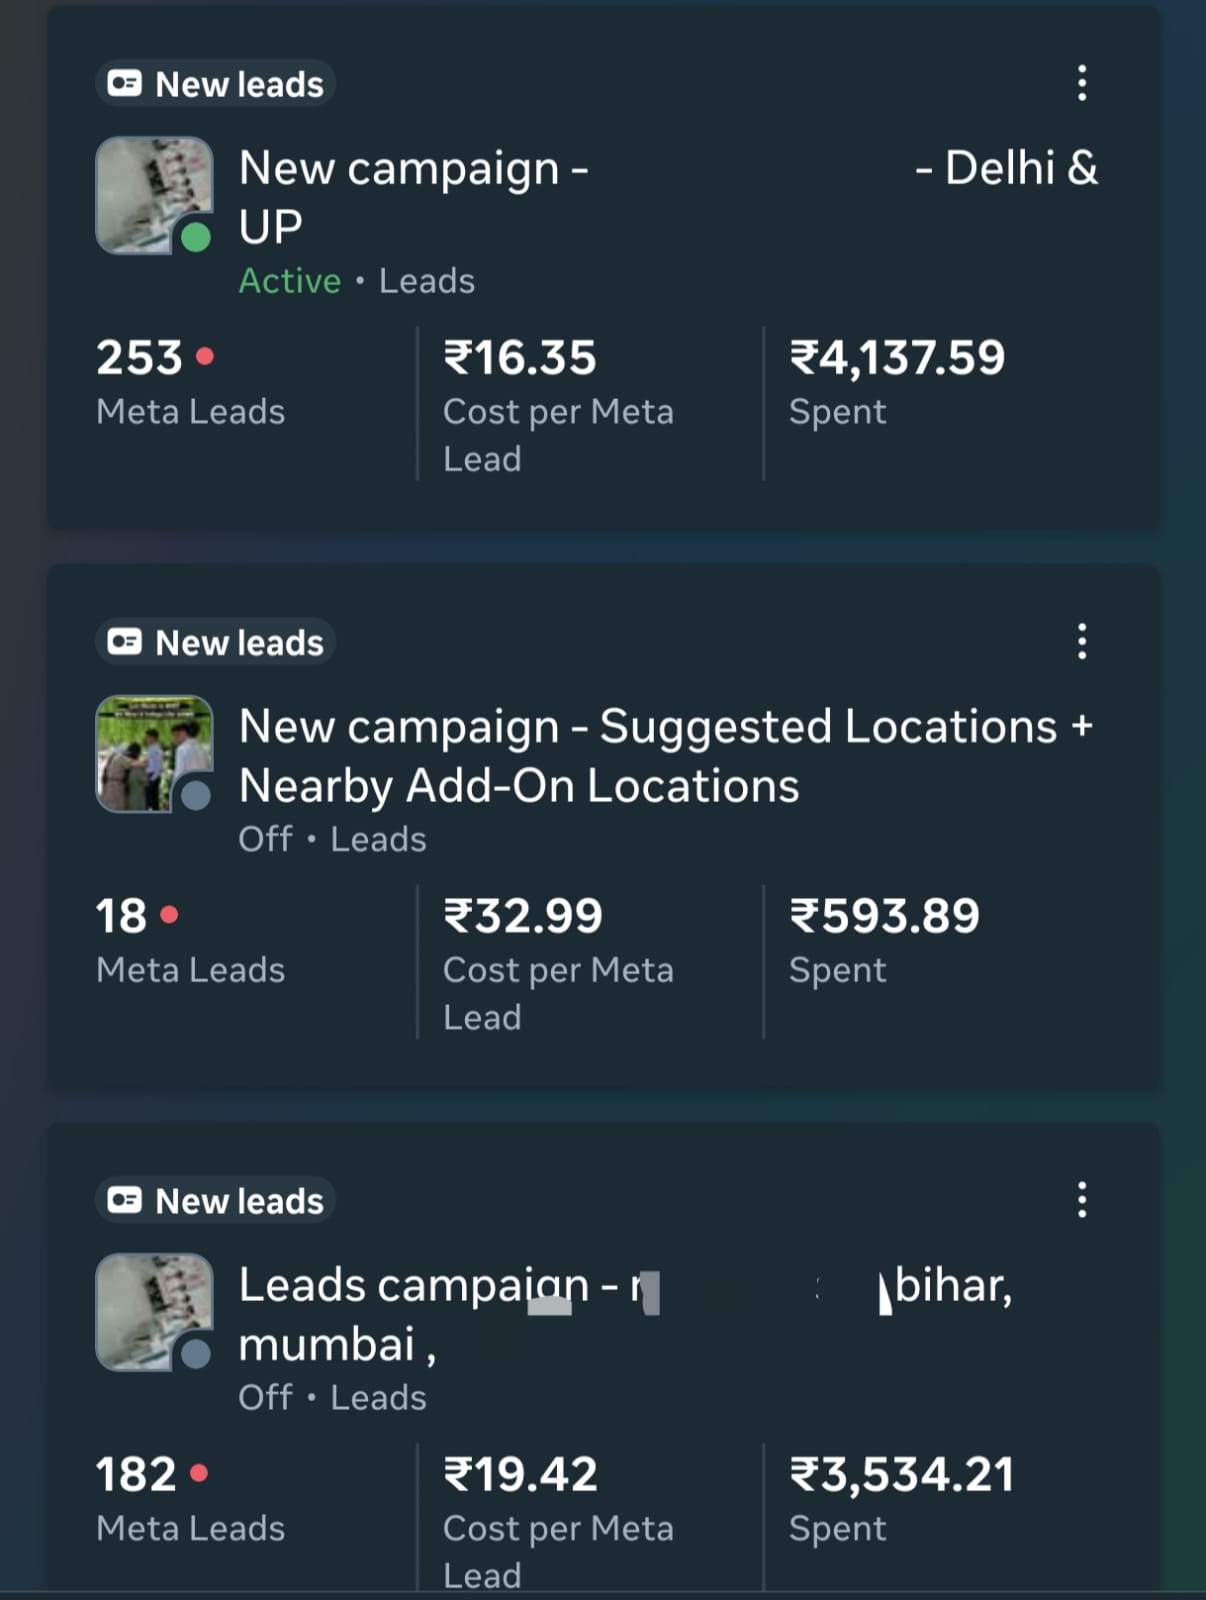Screen dimensions: 1206x1600
Task: Click New leads badge on Suggested Locations card
Action: point(215,642)
